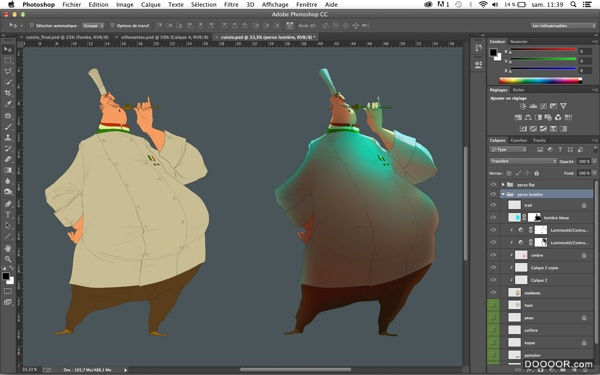Image resolution: width=600 pixels, height=375 pixels.
Task: Select the Hand tool
Action: click(8, 248)
